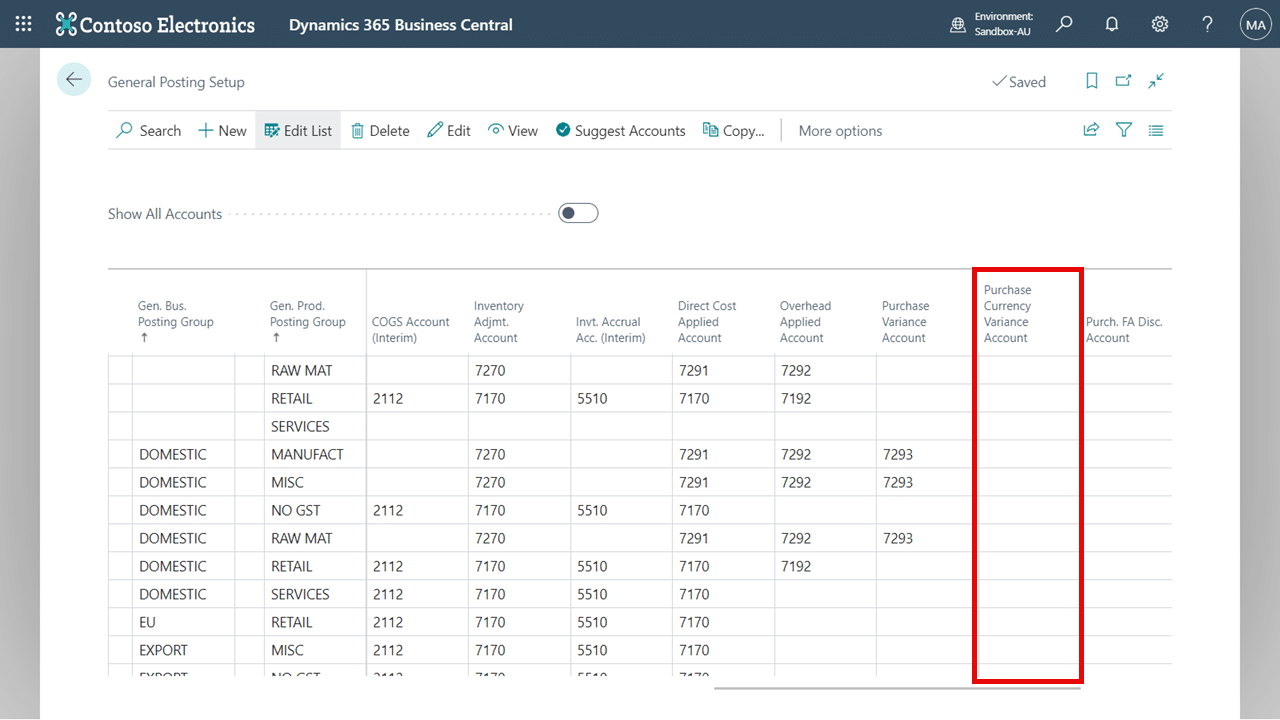Search within the list
The width and height of the screenshot is (1280, 720).
(x=148, y=130)
